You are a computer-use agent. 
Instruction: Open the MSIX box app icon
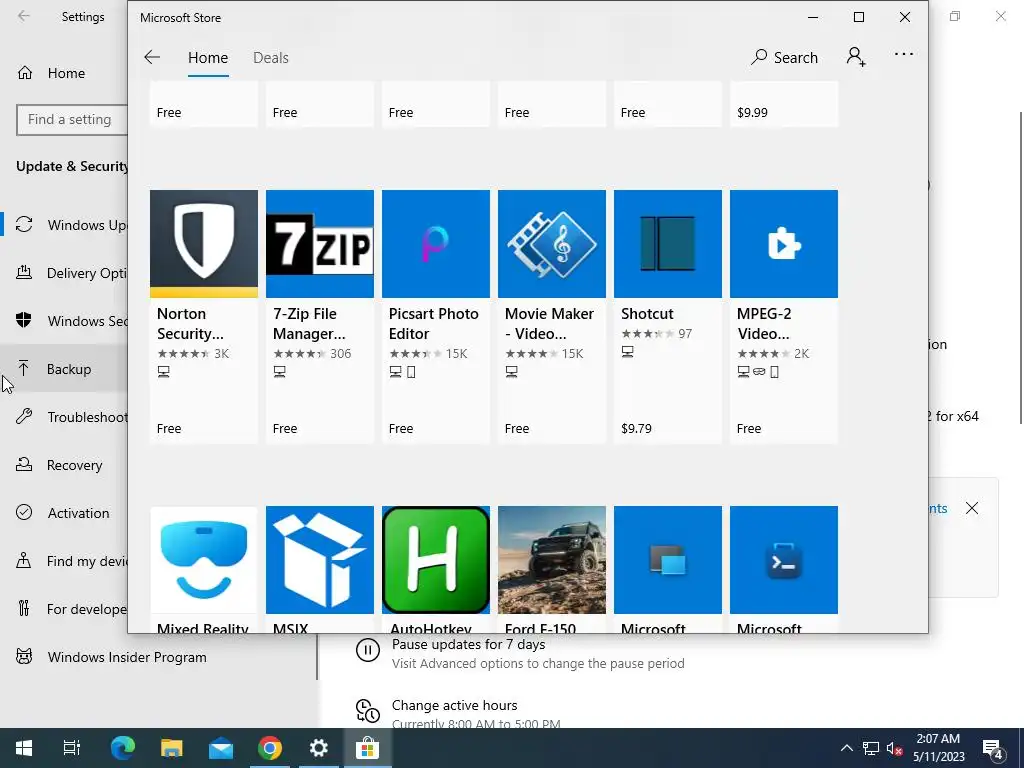point(320,560)
